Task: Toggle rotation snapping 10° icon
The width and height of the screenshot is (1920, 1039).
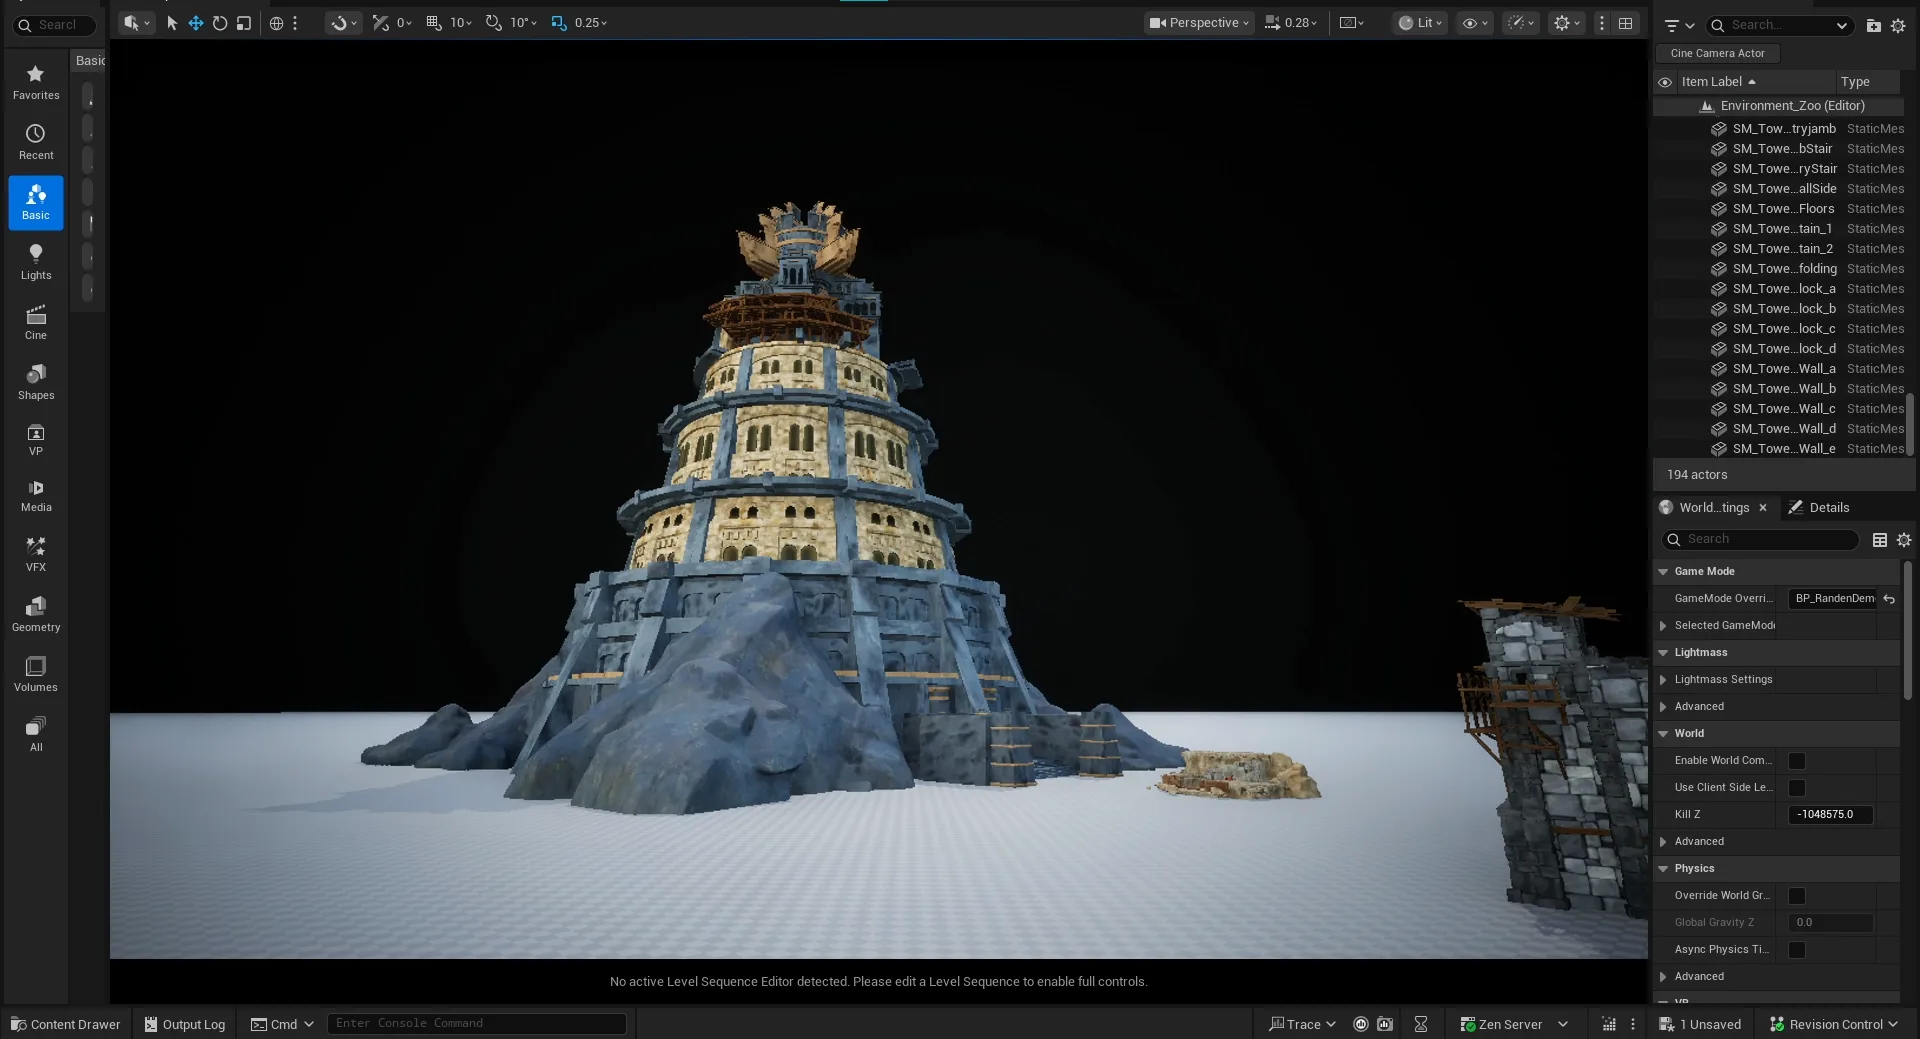Action: [494, 23]
